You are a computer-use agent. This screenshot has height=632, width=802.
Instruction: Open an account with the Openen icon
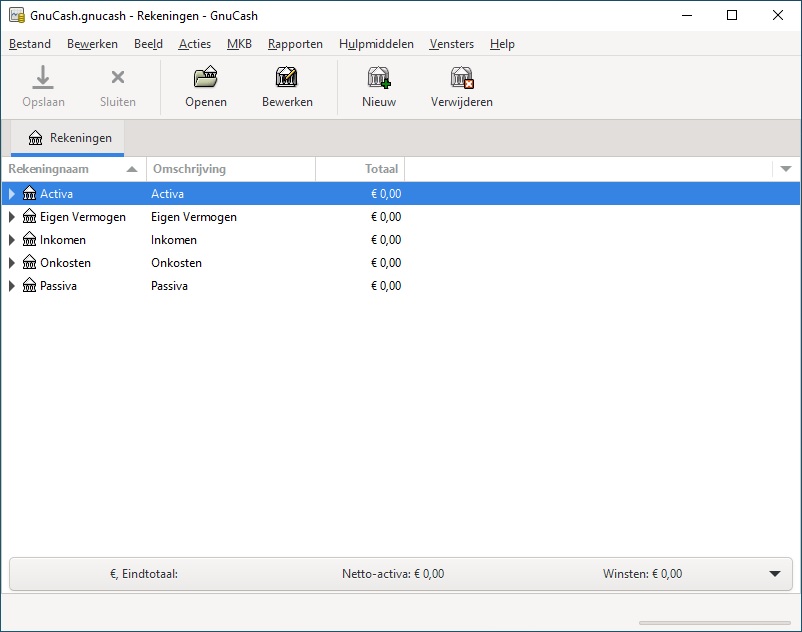point(205,78)
